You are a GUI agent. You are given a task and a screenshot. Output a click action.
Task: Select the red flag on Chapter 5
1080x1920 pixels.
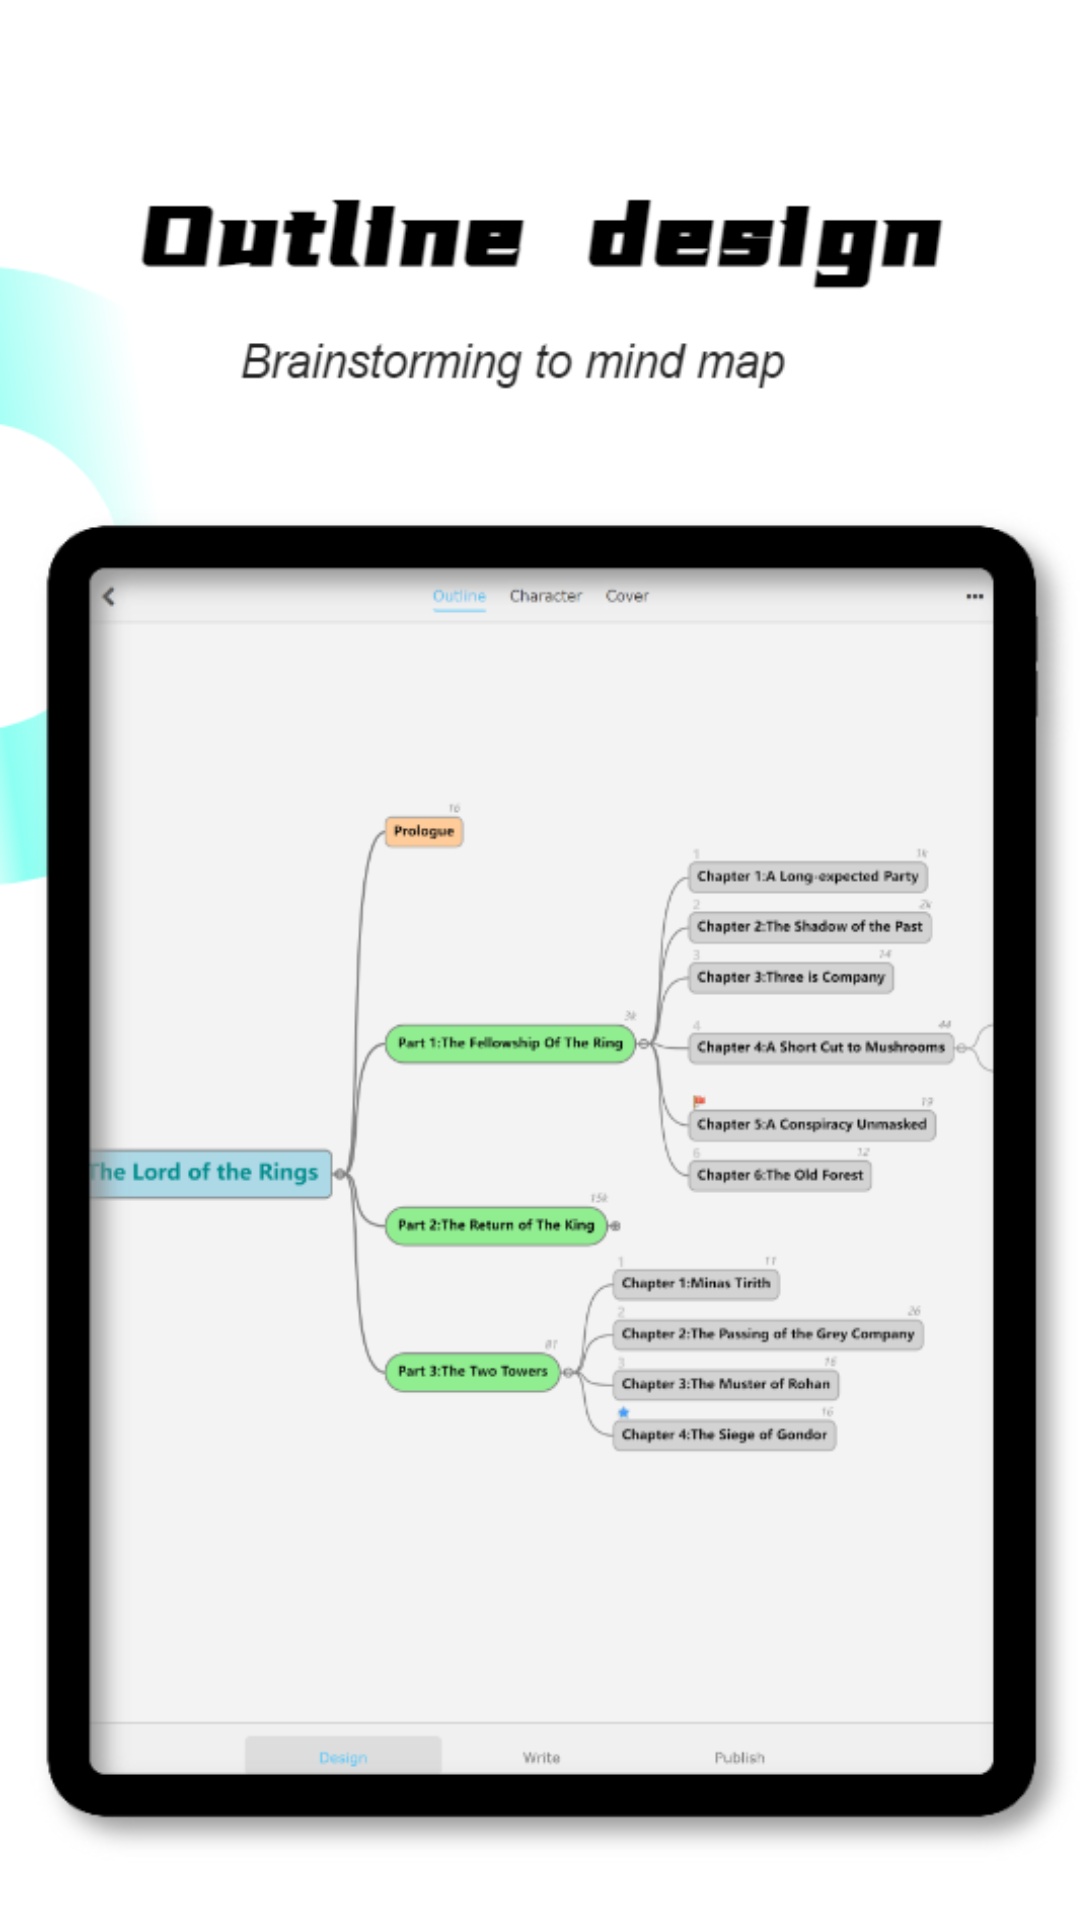(x=699, y=1102)
